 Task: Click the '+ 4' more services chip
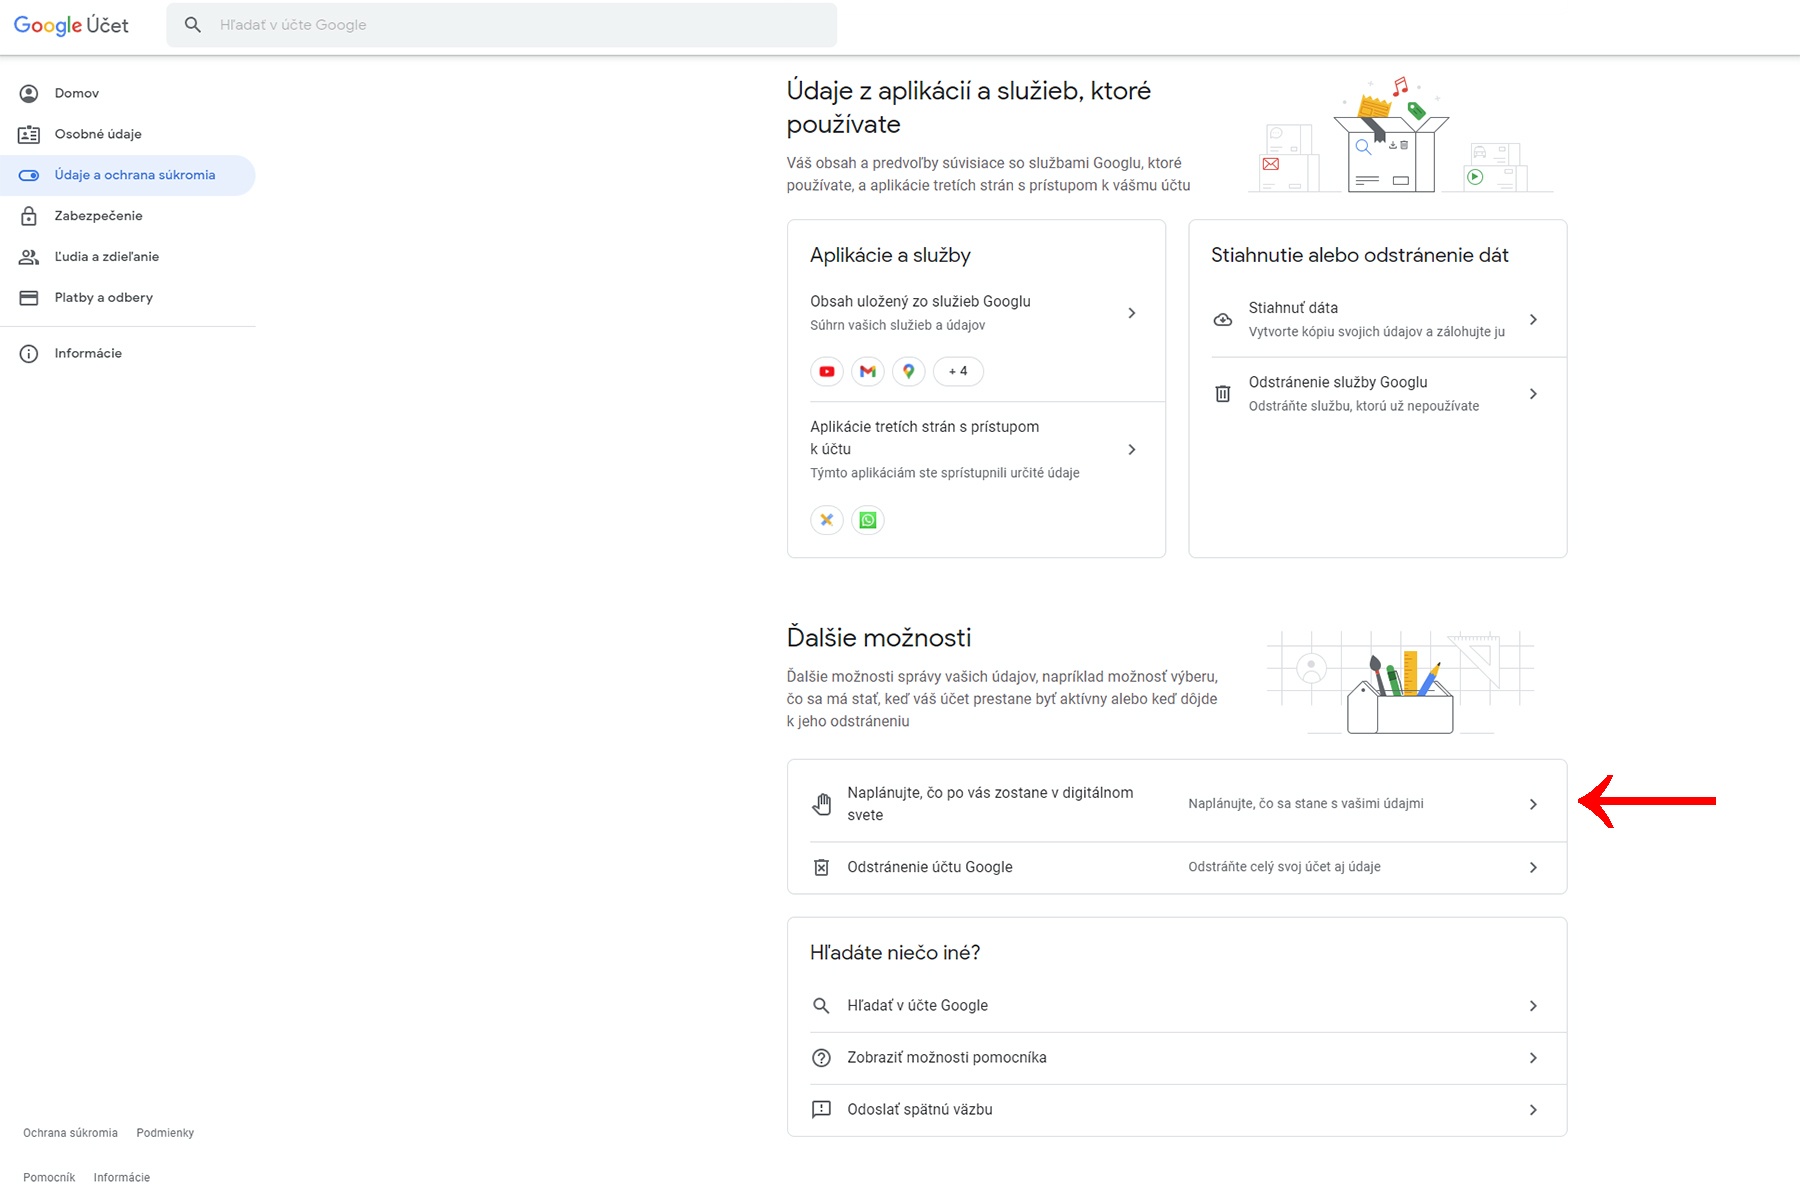point(958,371)
